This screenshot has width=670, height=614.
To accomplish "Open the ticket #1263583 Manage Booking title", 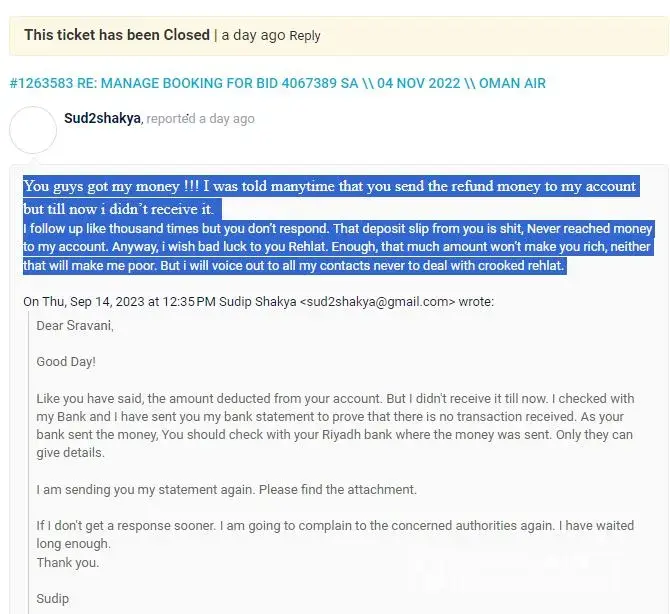I will tap(277, 83).
